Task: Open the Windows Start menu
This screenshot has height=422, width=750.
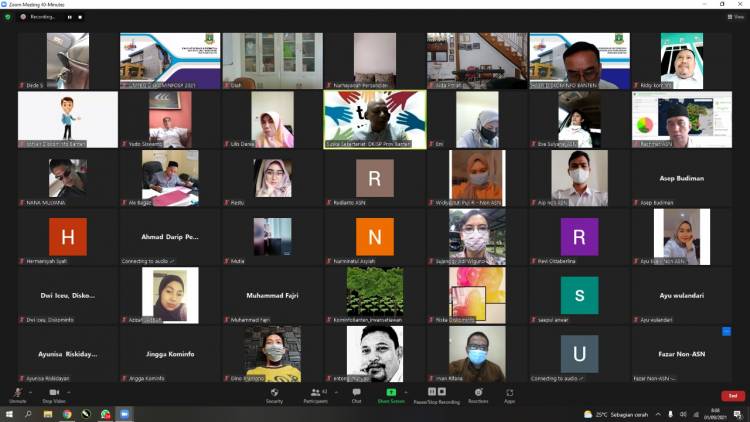Action: tap(9, 414)
